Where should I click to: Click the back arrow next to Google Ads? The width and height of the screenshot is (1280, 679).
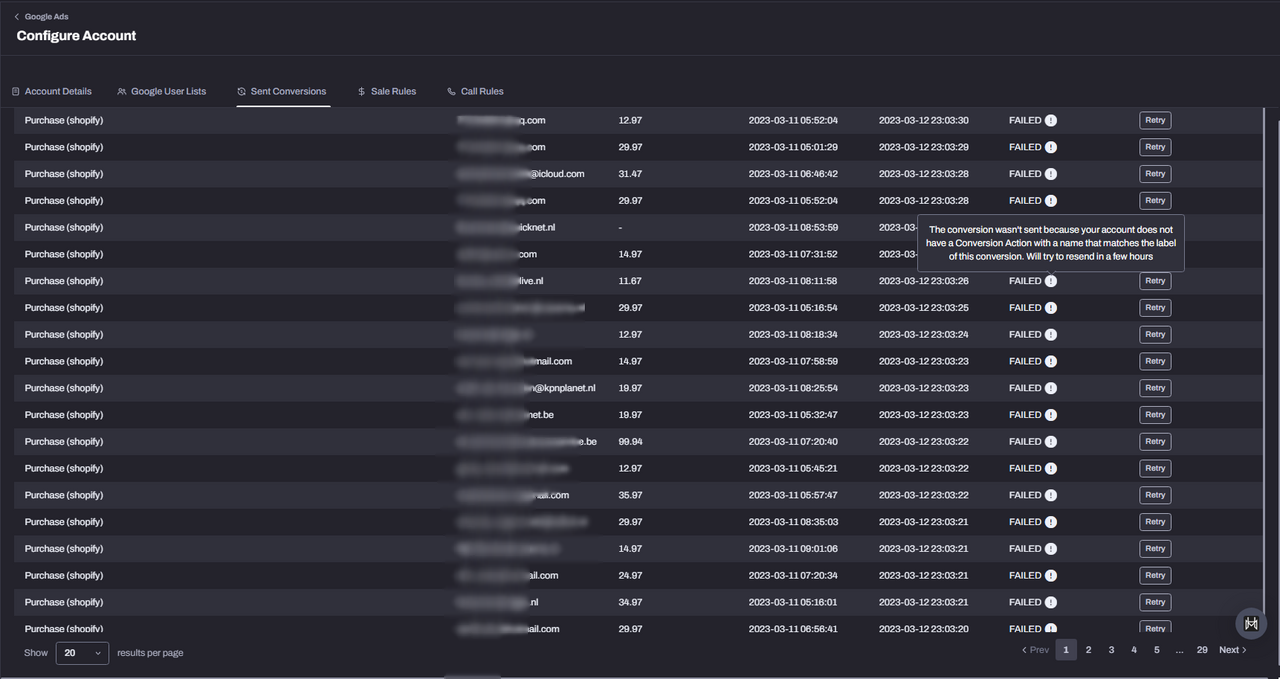click(x=17, y=17)
